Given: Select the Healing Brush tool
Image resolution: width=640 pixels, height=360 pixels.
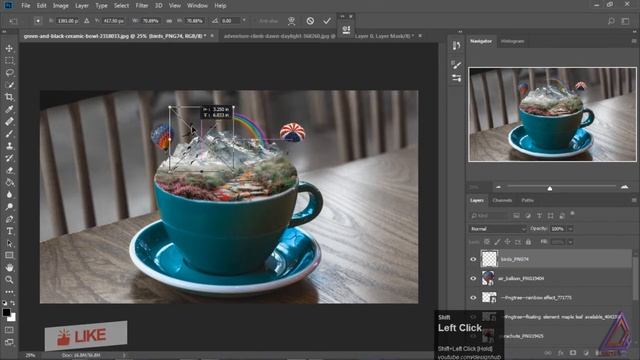Looking at the screenshot, I should pyautogui.click(x=9, y=121).
